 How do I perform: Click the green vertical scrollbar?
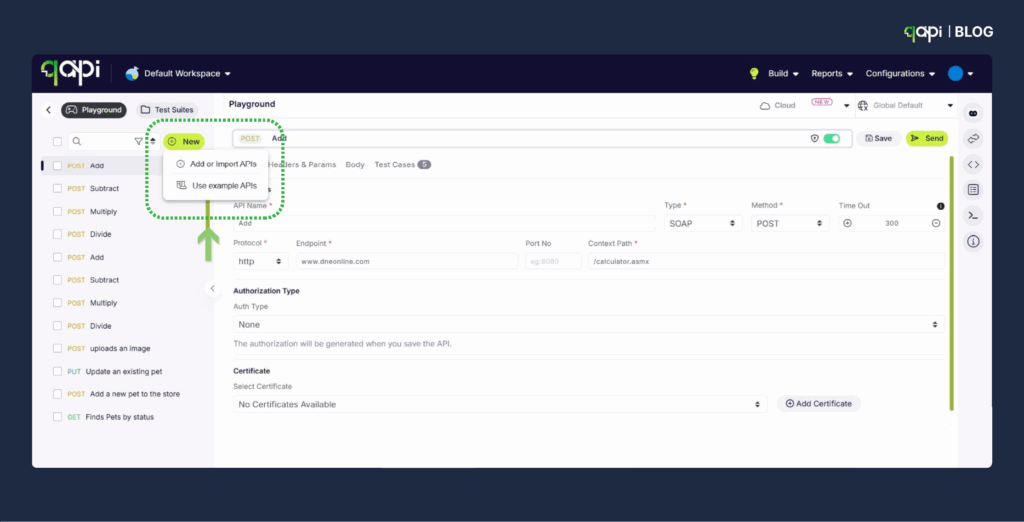pyautogui.click(x=951, y=283)
